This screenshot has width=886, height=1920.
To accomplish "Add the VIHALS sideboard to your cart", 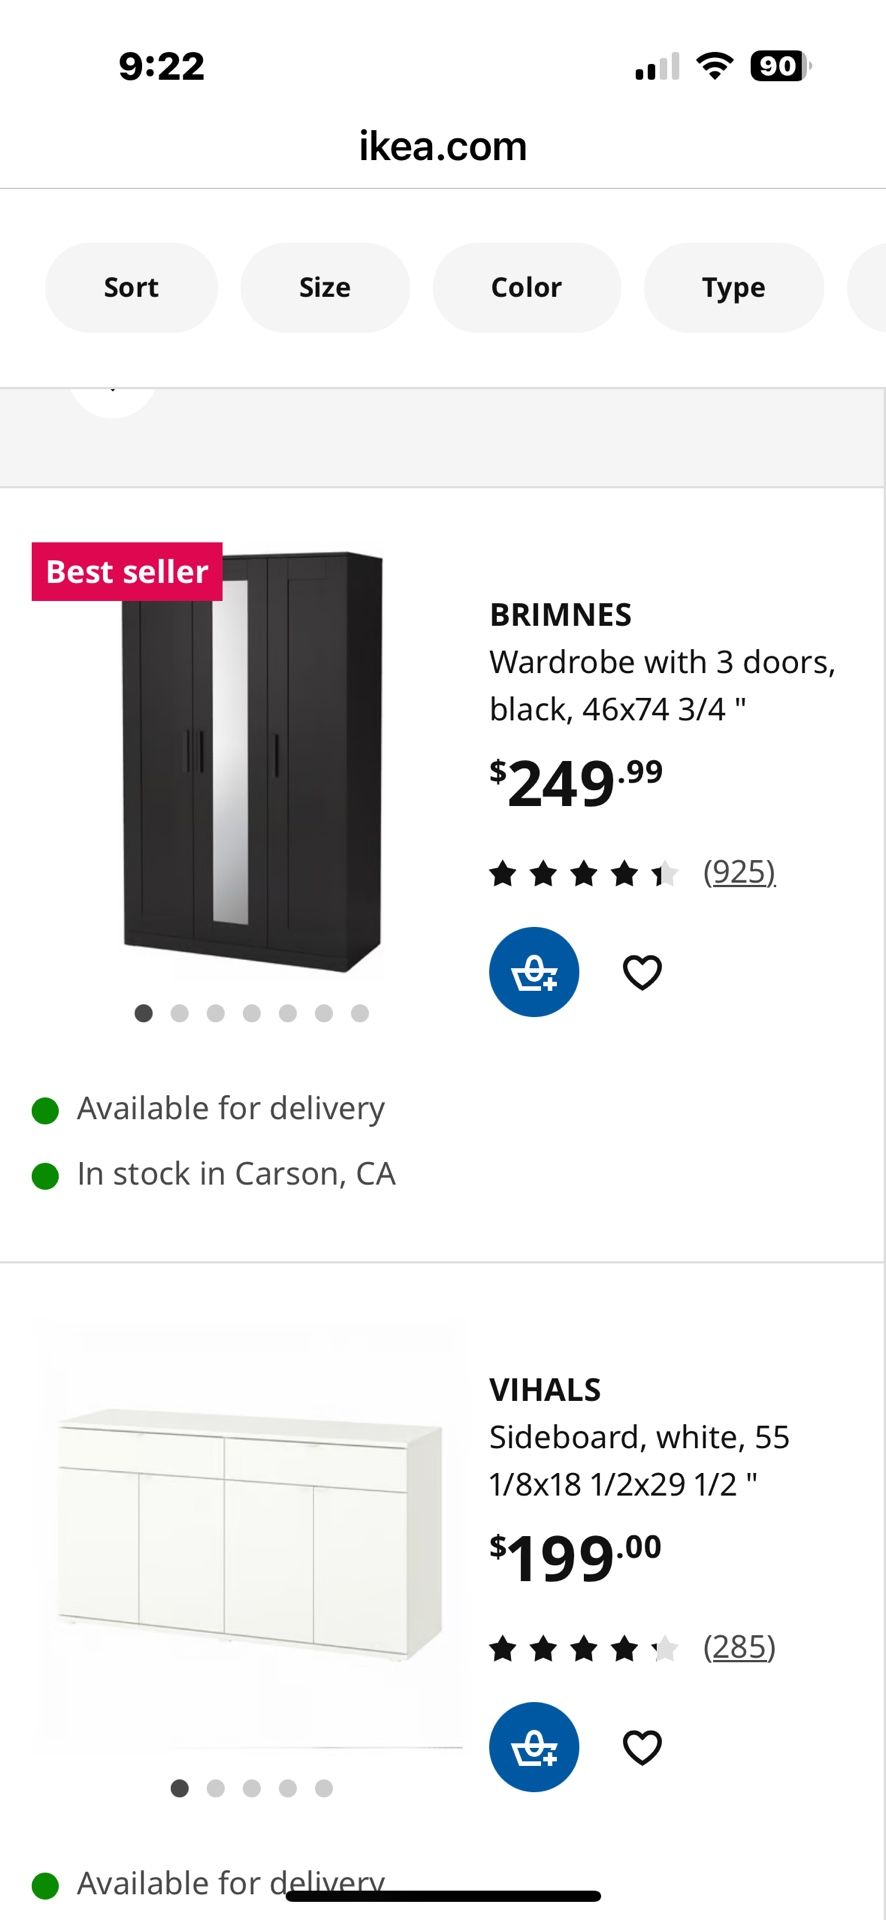I will pyautogui.click(x=533, y=1747).
